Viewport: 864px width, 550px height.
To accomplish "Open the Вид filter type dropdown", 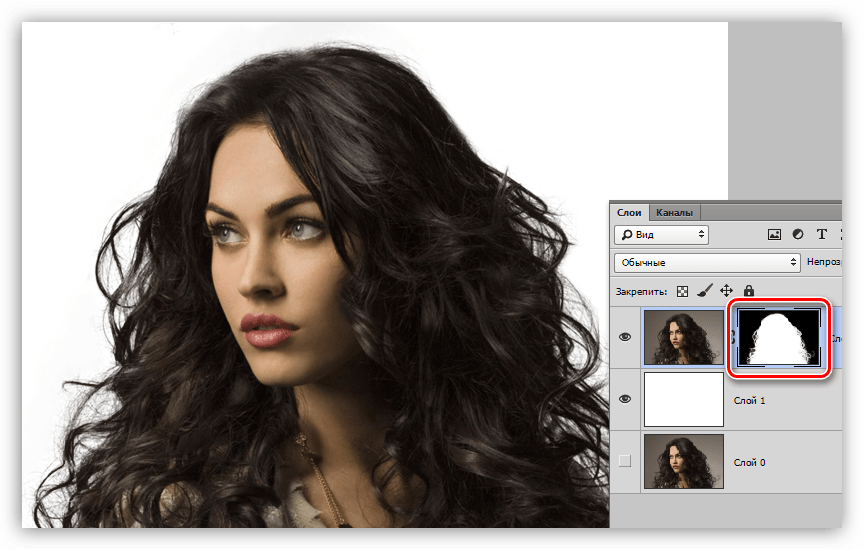I will click(661, 235).
